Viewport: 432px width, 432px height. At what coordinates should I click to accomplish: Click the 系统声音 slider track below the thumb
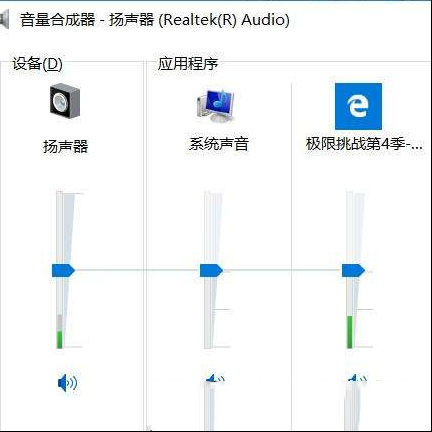(208, 313)
